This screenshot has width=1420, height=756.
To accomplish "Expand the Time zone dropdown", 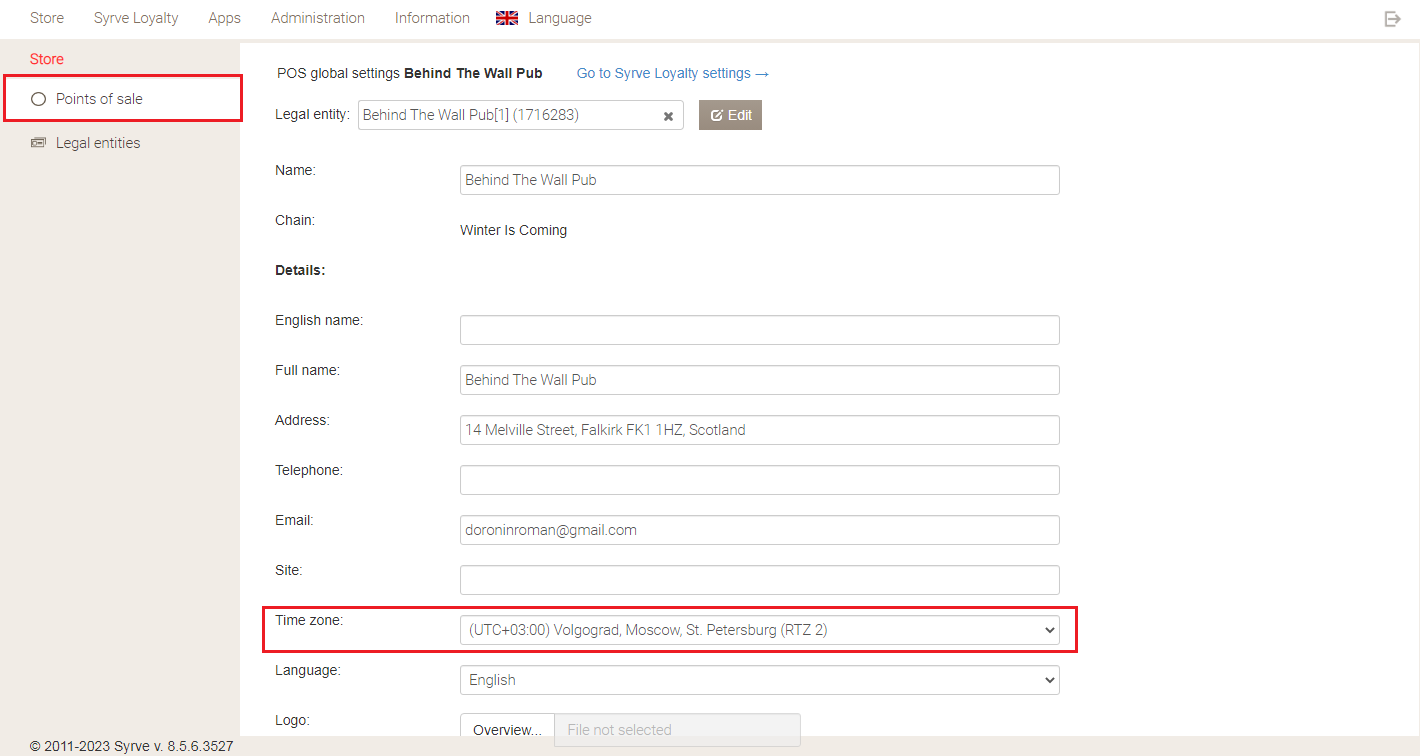I will point(759,630).
